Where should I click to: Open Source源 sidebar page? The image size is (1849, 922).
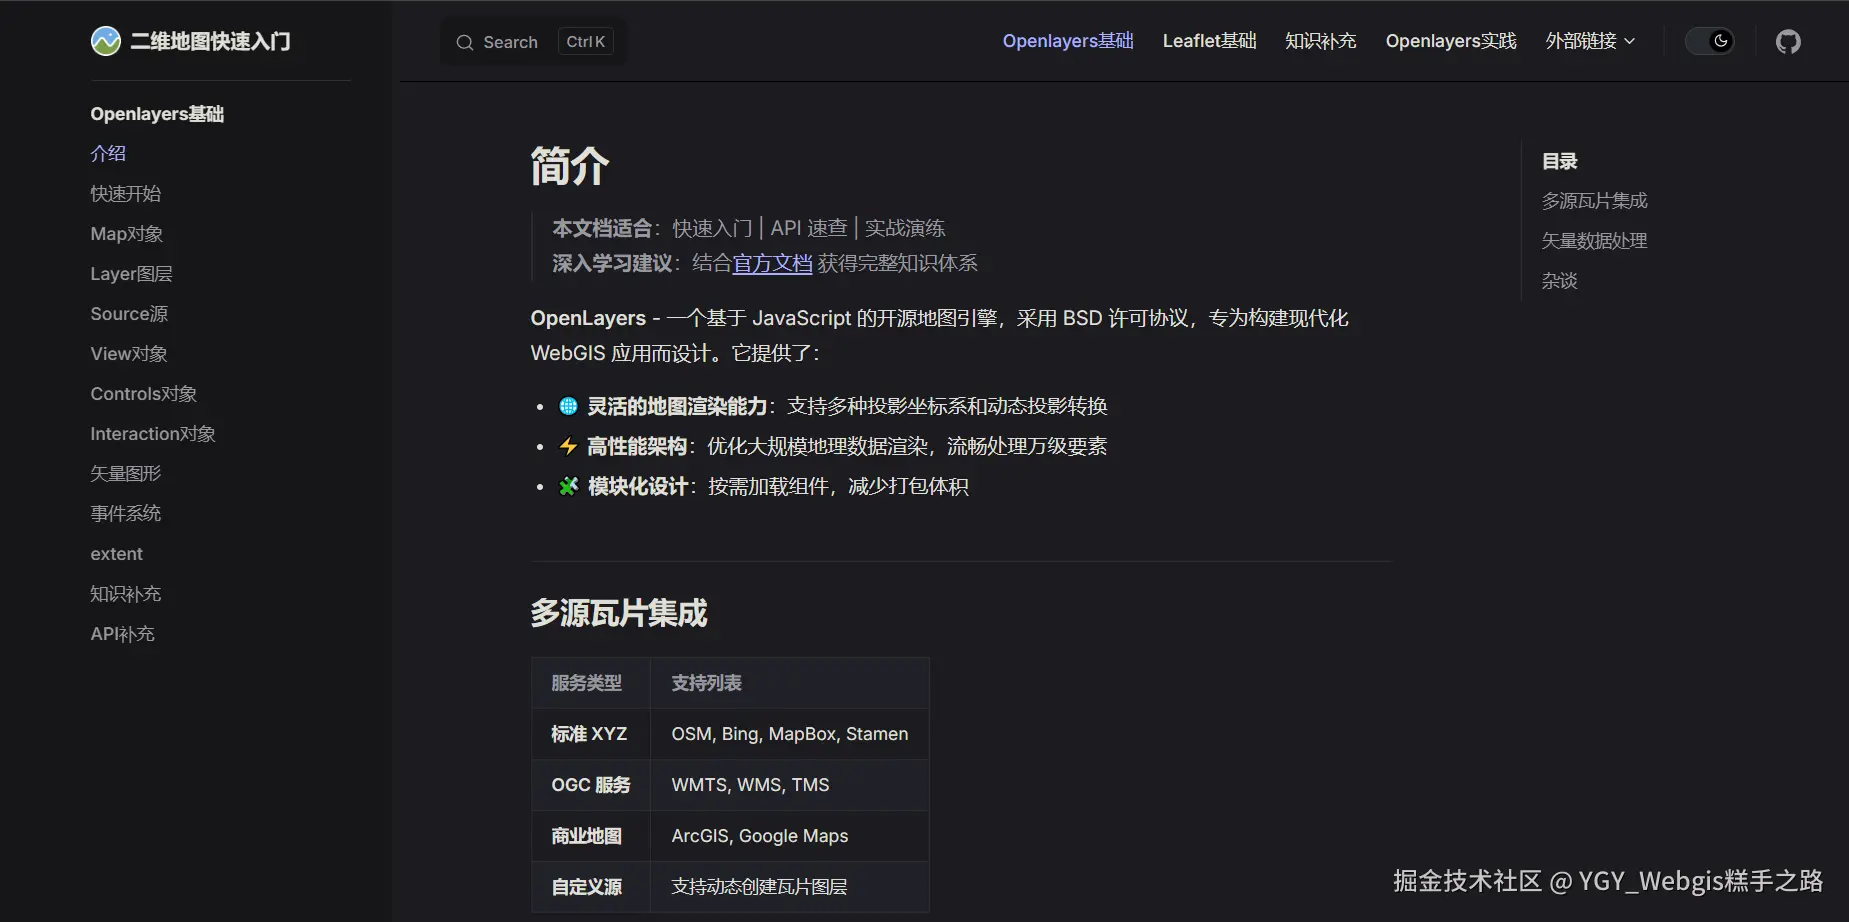[129, 313]
